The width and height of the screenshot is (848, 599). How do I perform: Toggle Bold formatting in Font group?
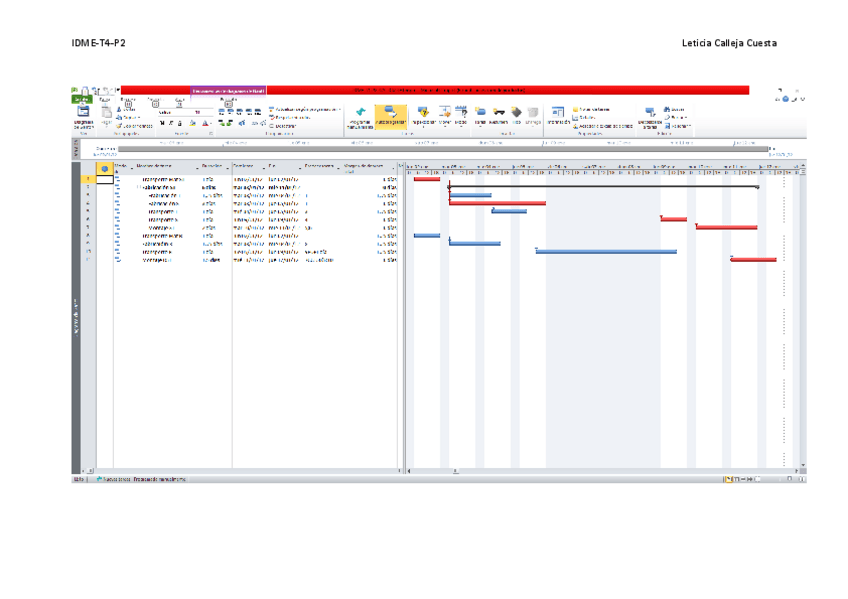tap(163, 124)
